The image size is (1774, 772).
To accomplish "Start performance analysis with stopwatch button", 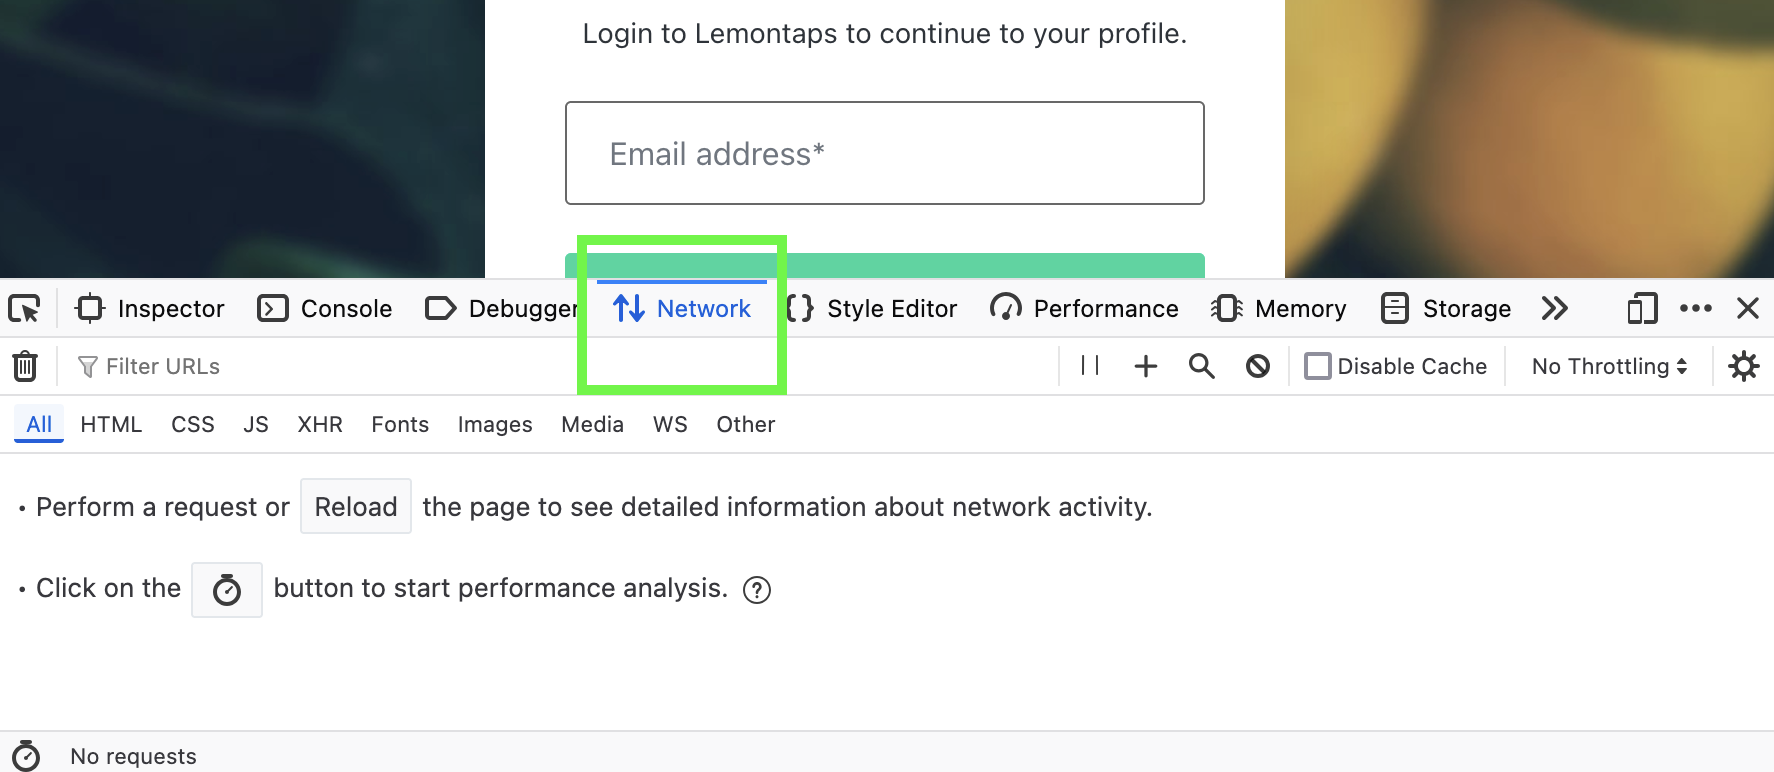I will click(x=227, y=590).
